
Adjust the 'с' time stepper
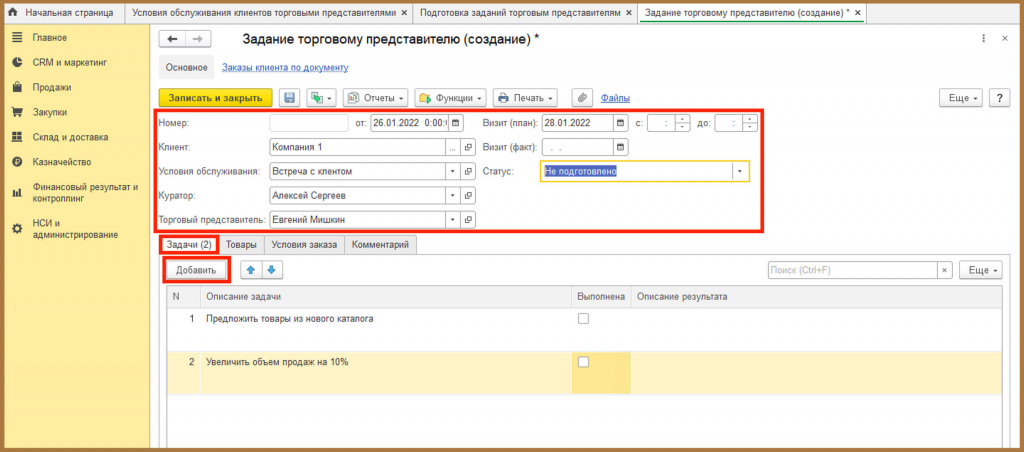(682, 123)
